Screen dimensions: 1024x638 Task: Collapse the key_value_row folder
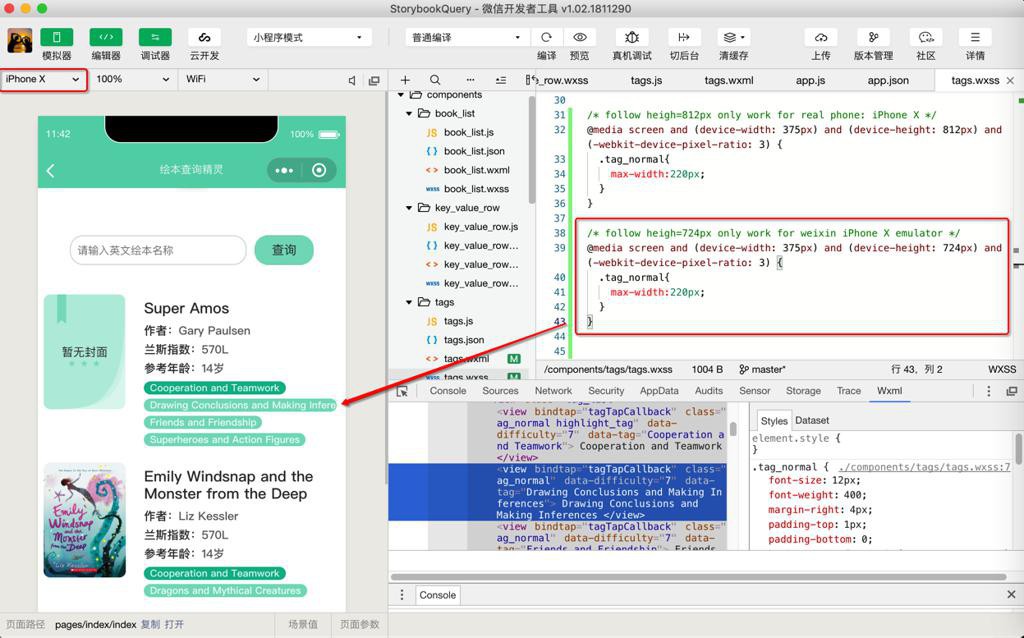pos(409,208)
